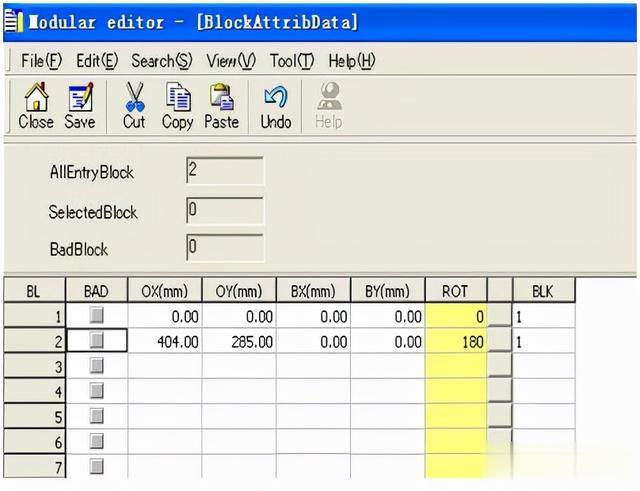Click the BLK column header
The image size is (640, 491).
click(x=544, y=291)
